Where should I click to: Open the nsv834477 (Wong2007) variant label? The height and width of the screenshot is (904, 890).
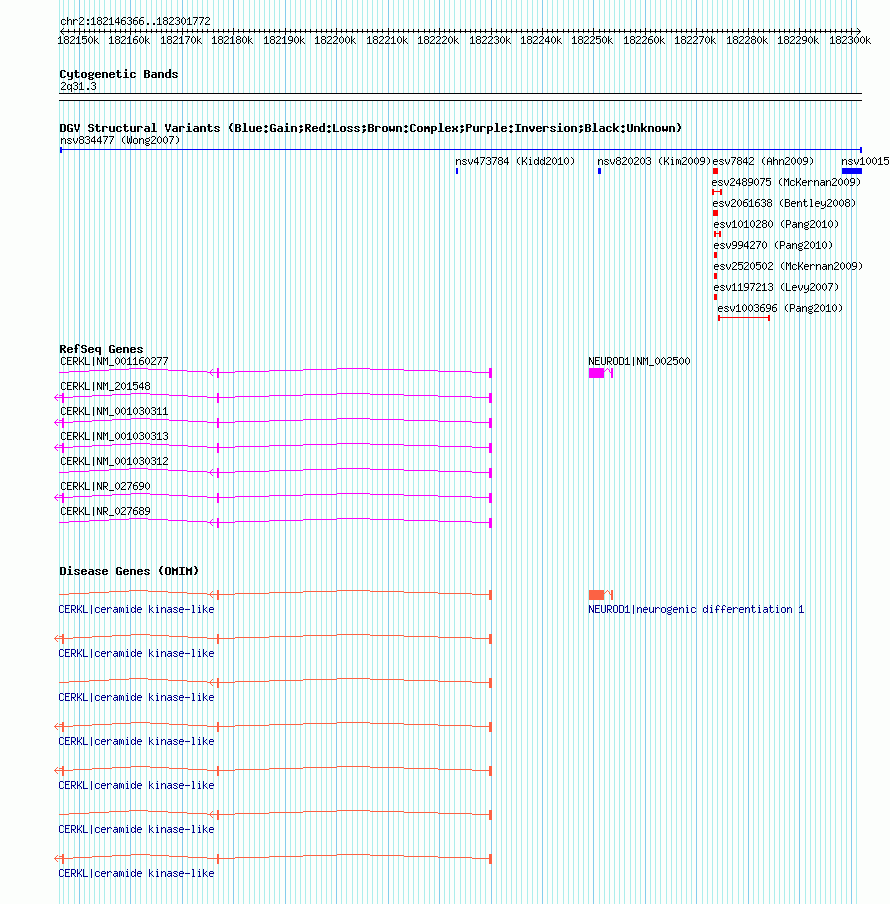(x=120, y=140)
